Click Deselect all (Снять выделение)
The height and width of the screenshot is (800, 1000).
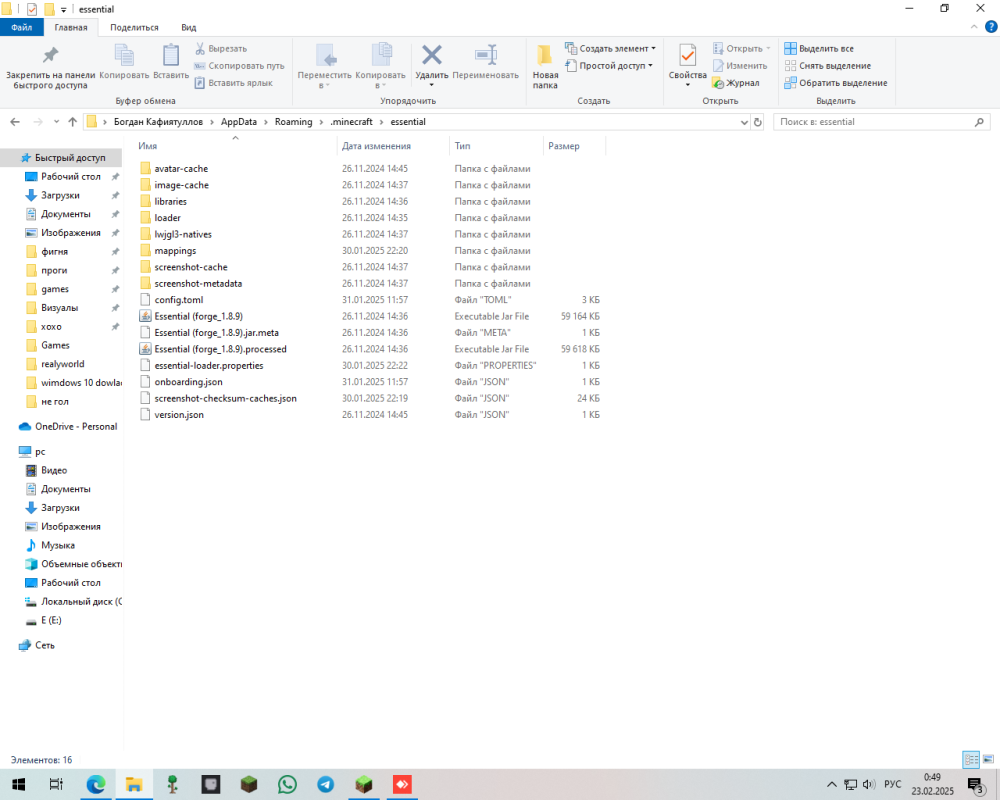(x=827, y=66)
